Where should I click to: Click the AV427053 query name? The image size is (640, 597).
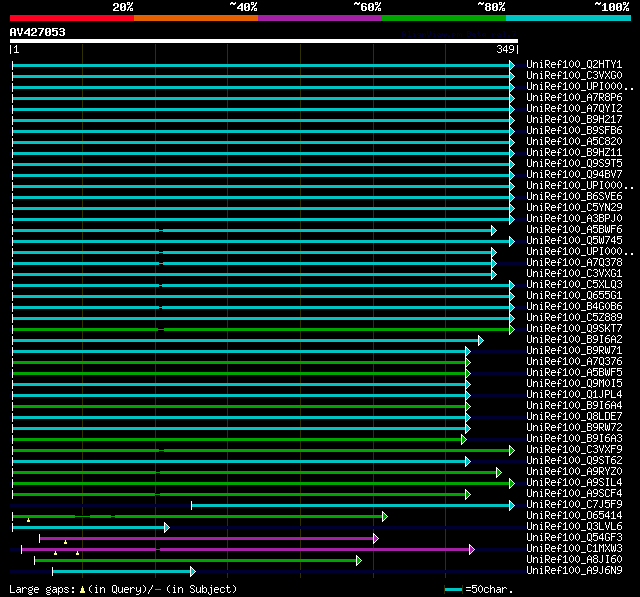point(38,32)
